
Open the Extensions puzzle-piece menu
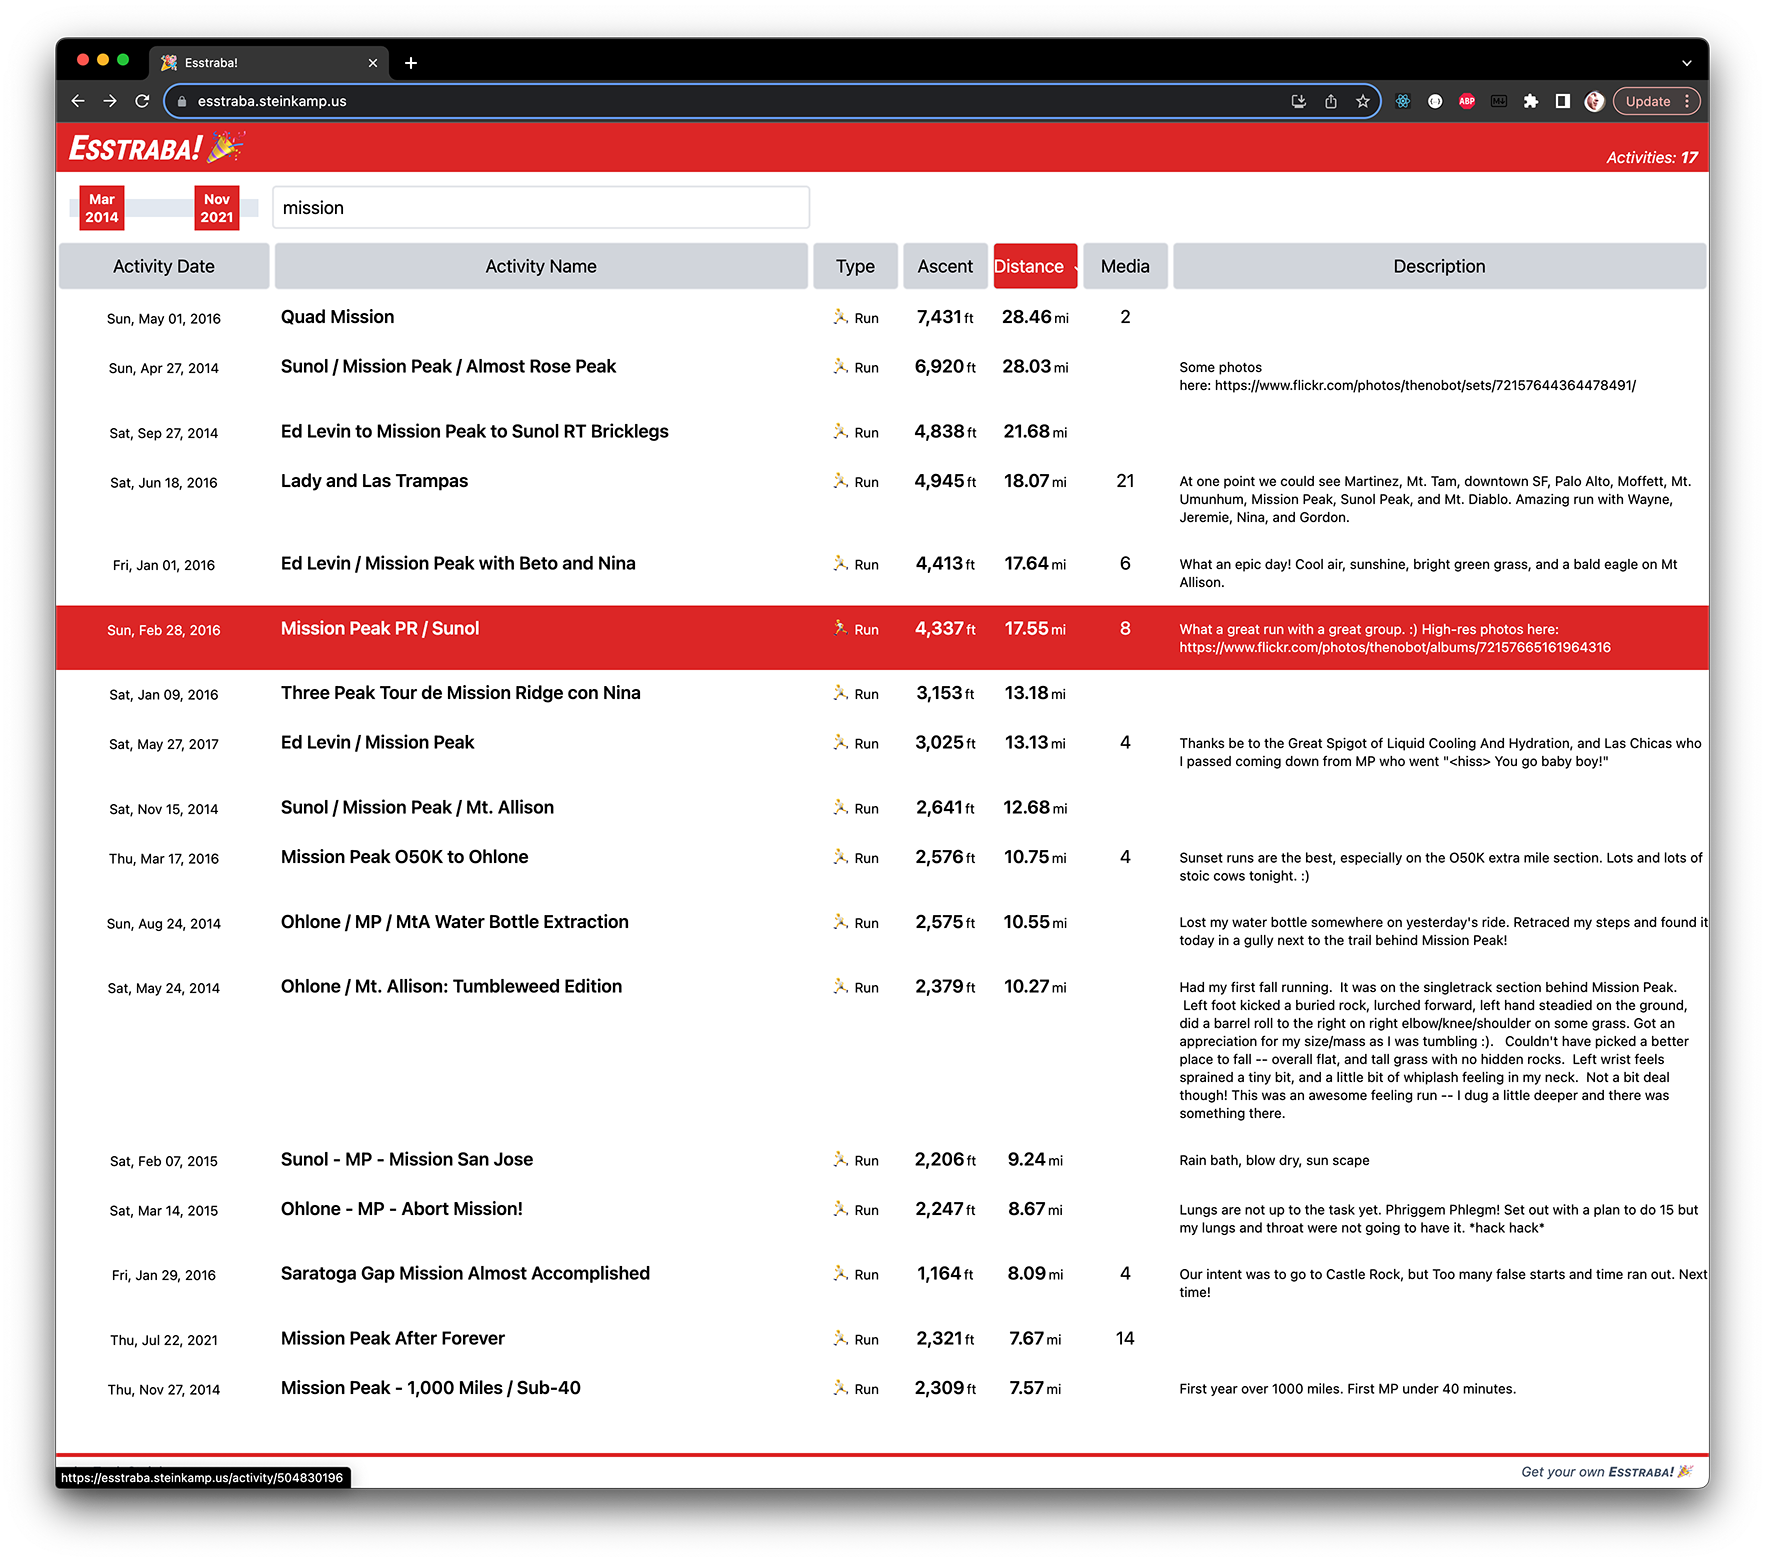click(1530, 101)
